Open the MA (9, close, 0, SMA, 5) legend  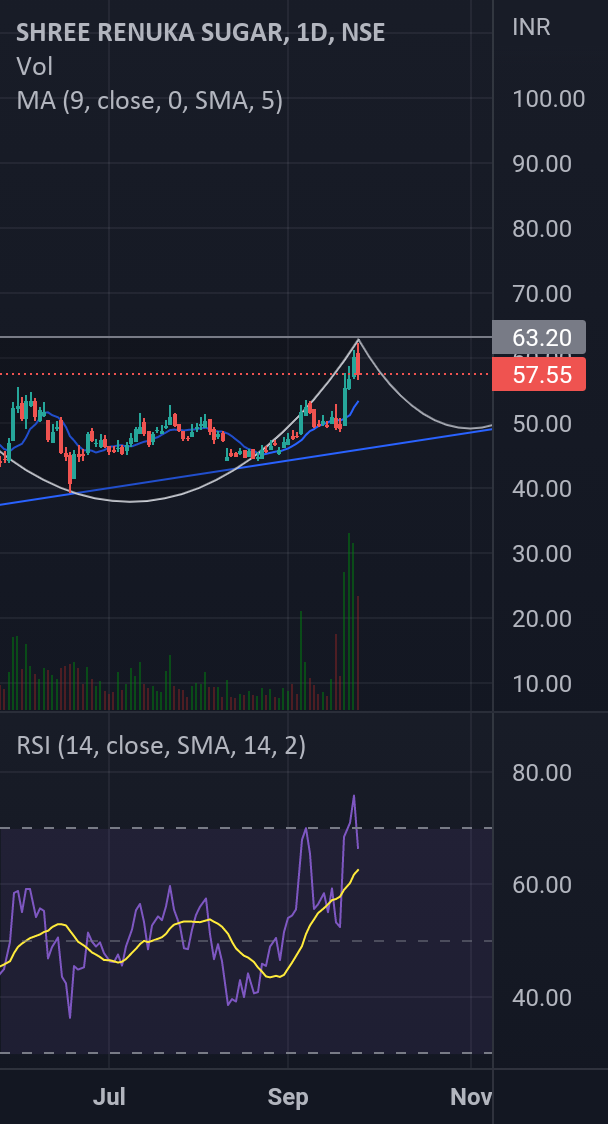tap(149, 101)
